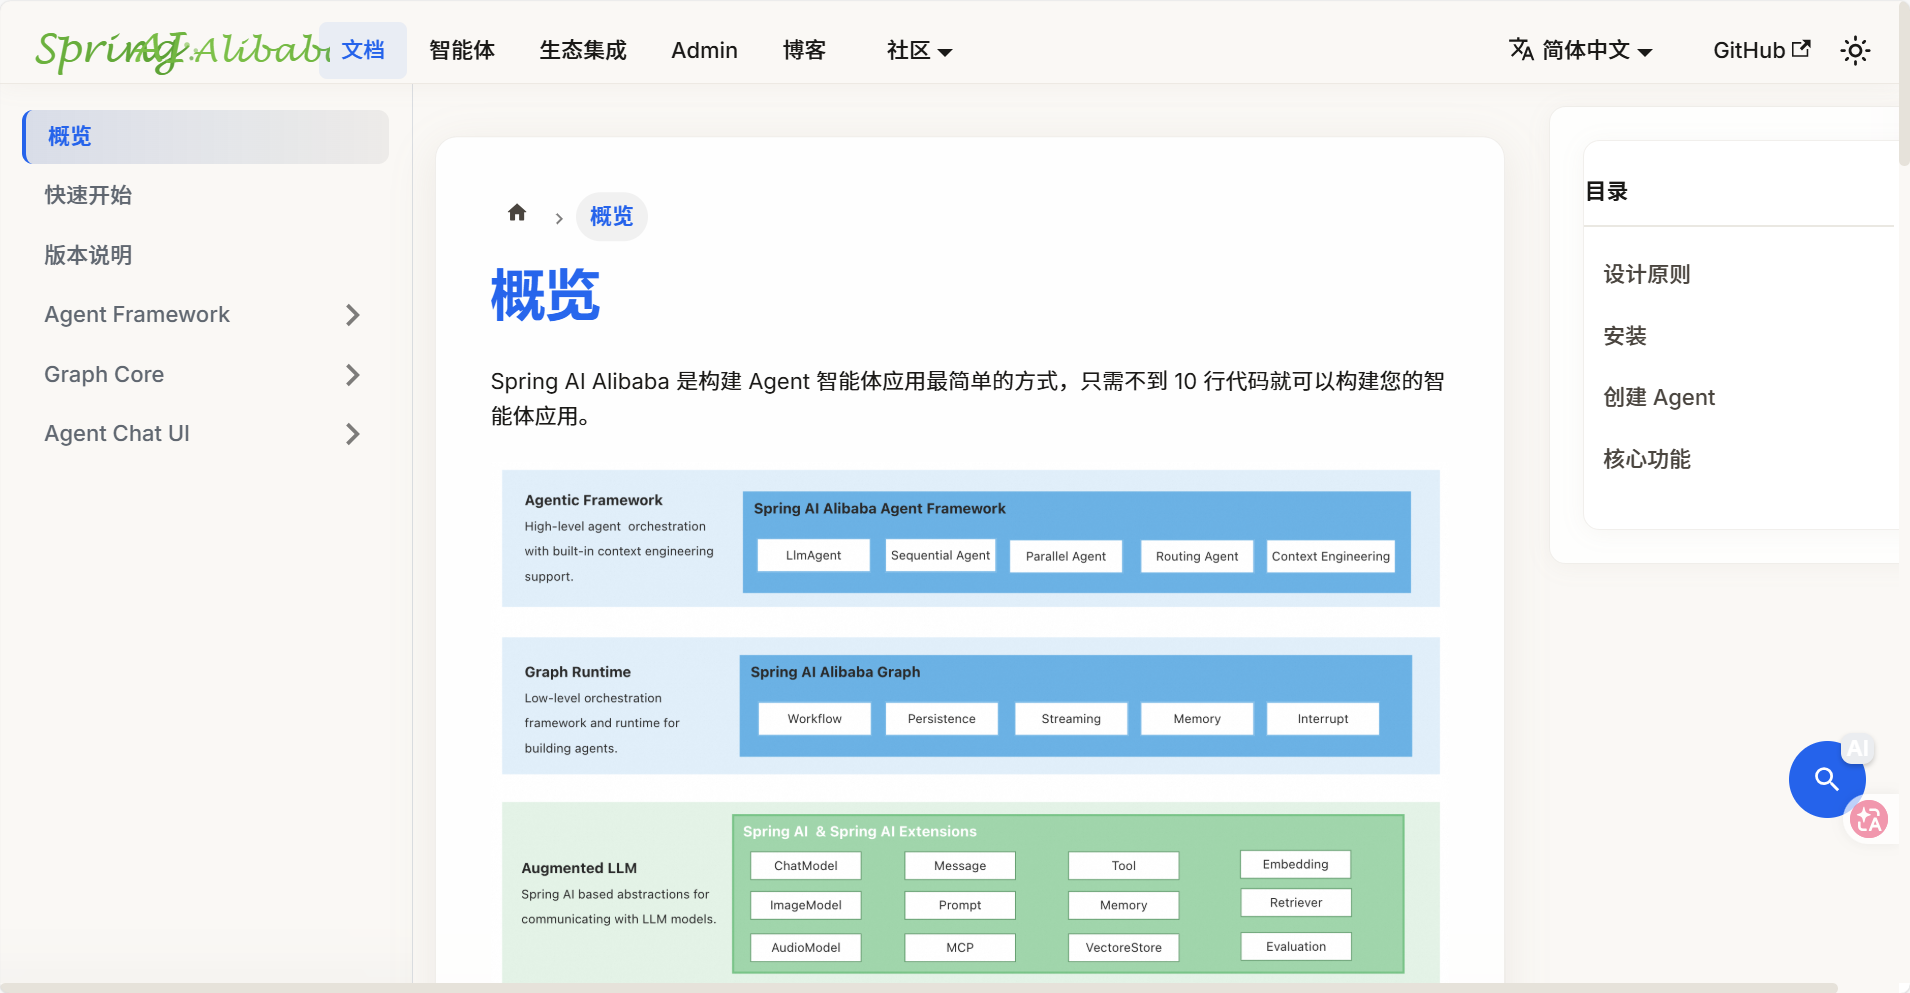The height and width of the screenshot is (993, 1910).
Task: Jump to 创建 Agent in table of contents
Action: [x=1659, y=397]
